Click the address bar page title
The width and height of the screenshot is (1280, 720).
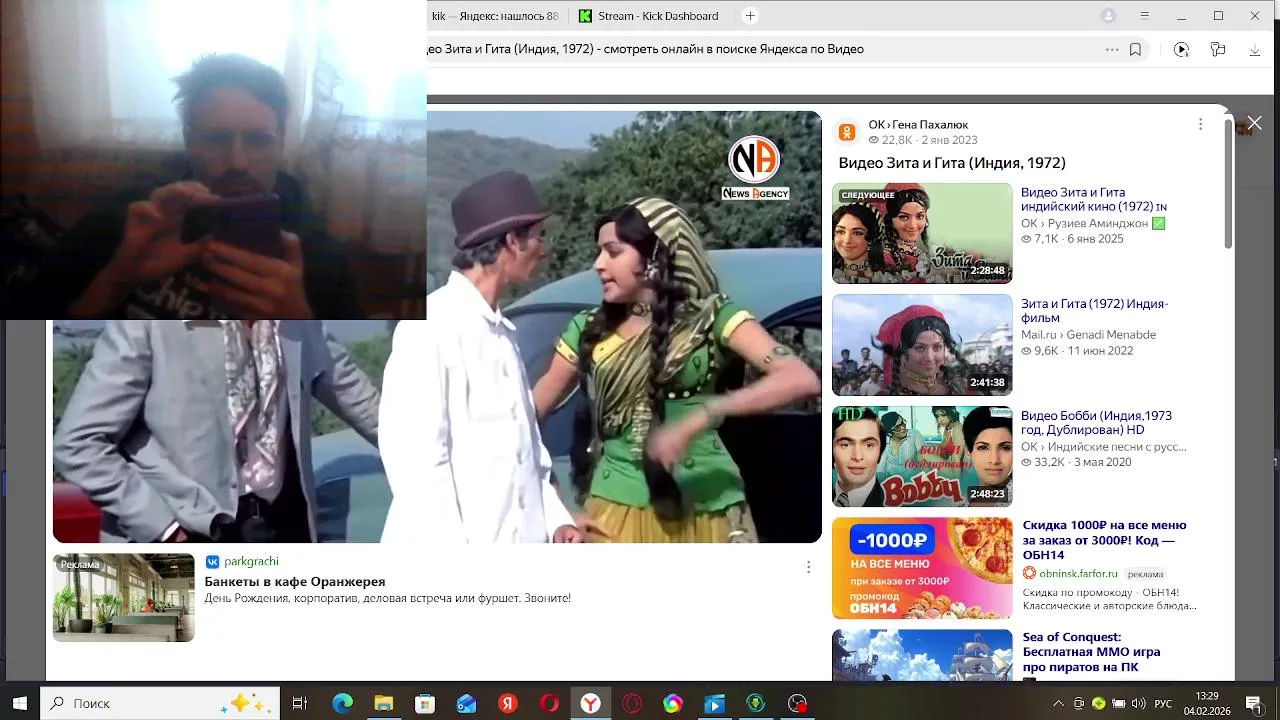[x=647, y=49]
